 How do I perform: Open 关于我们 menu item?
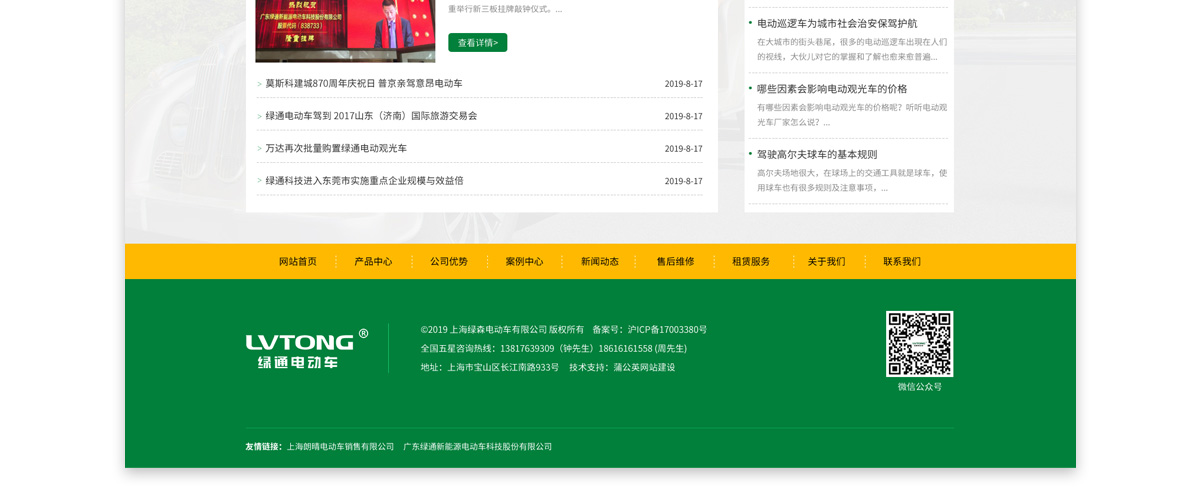click(826, 262)
